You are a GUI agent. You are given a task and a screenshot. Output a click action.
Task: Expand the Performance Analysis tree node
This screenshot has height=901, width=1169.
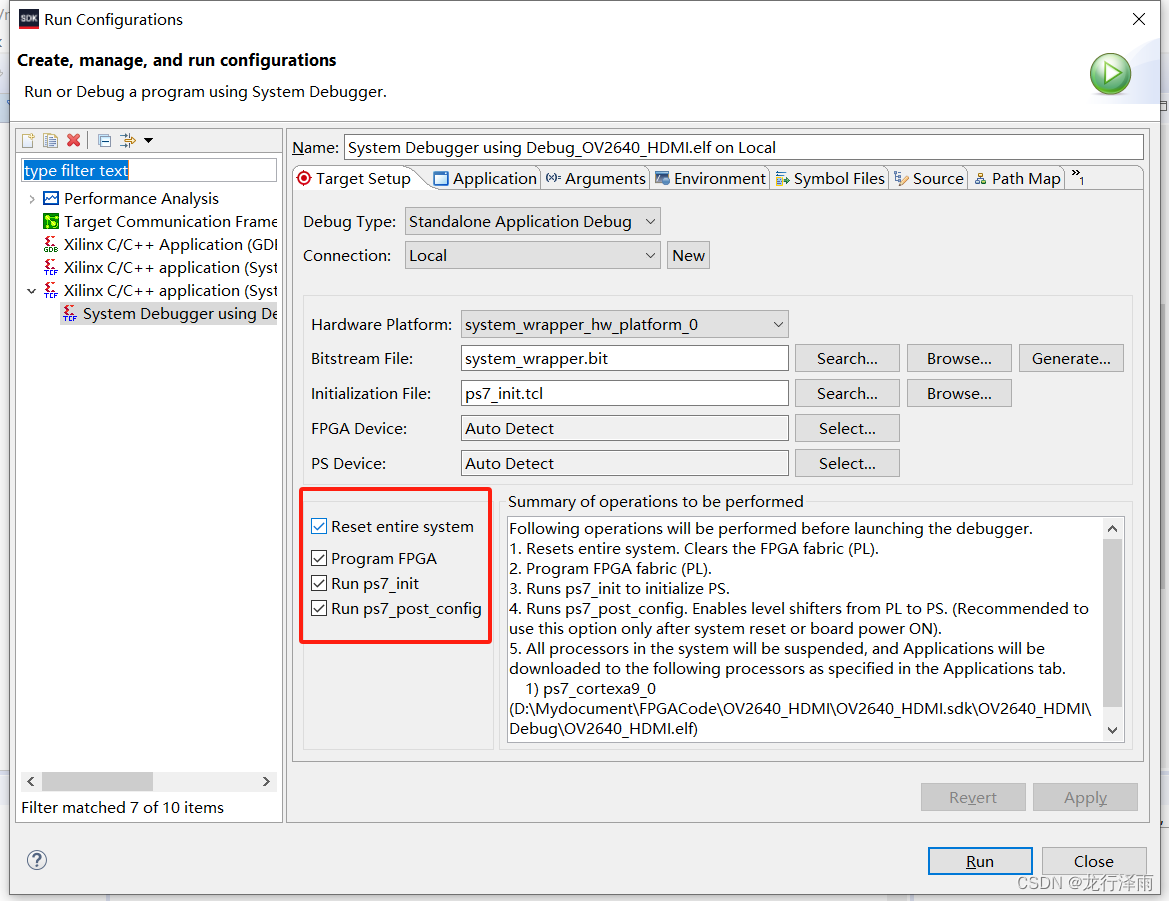point(31,199)
